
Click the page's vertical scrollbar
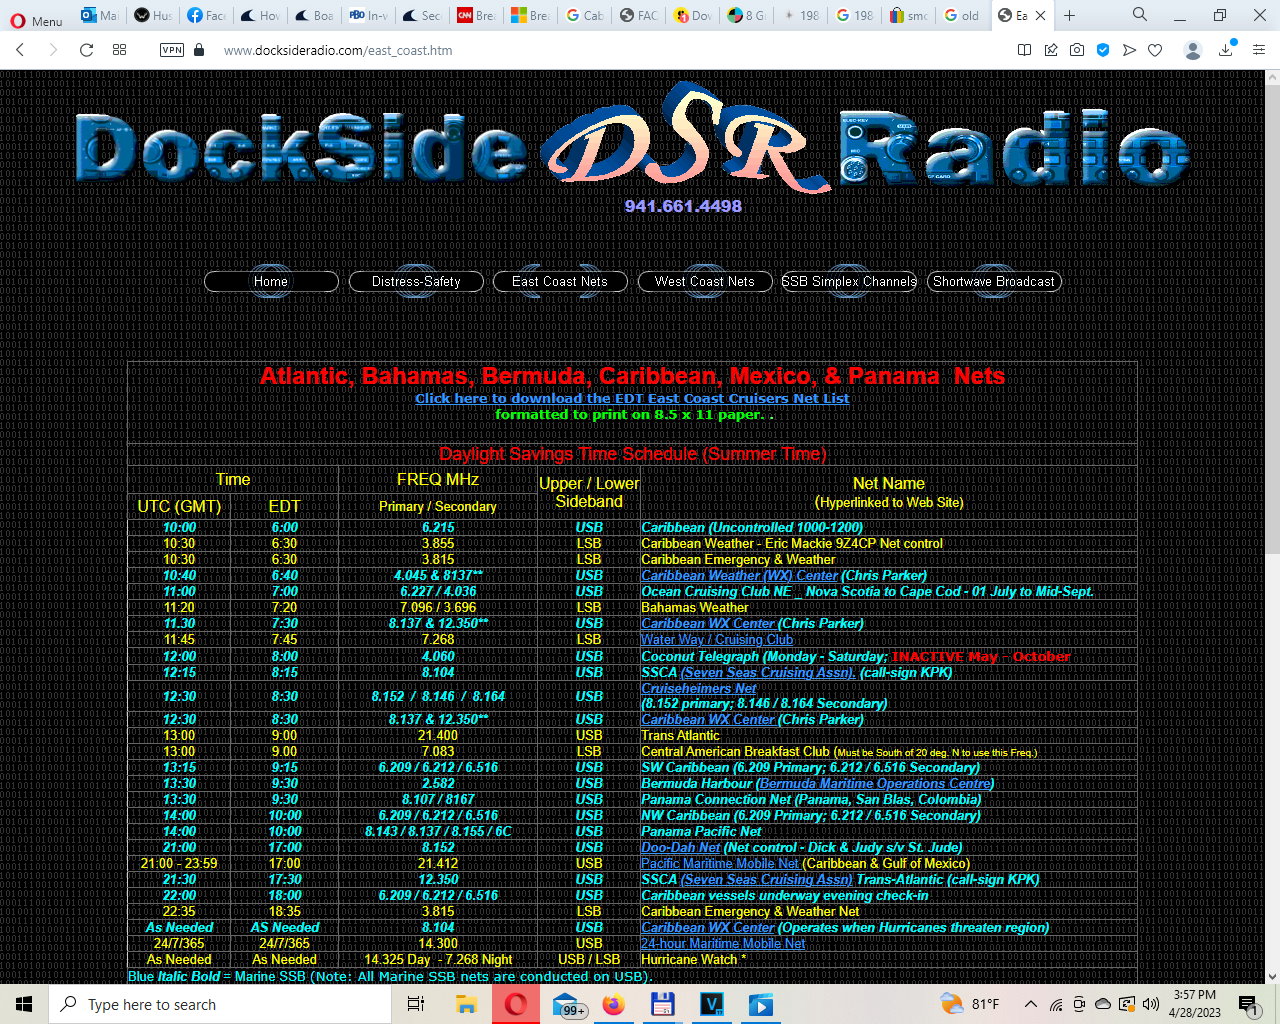pyautogui.click(x=1272, y=310)
